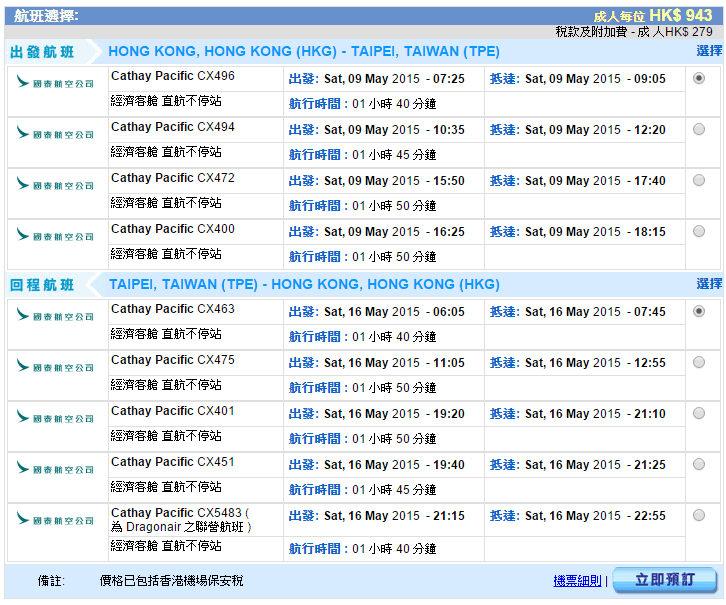
Task: Choose the 15:50 departure CX472 radio button
Action: [x=698, y=180]
